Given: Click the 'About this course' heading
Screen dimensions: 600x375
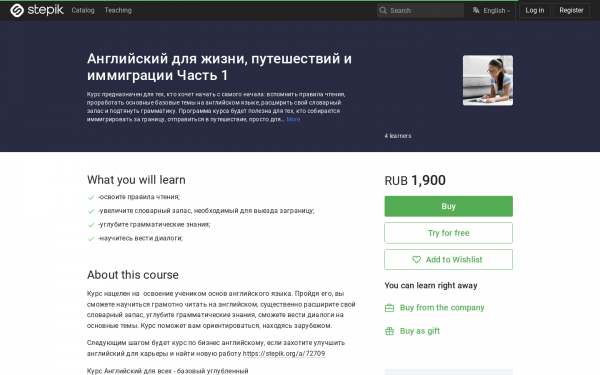Looking at the screenshot, I should (x=132, y=275).
